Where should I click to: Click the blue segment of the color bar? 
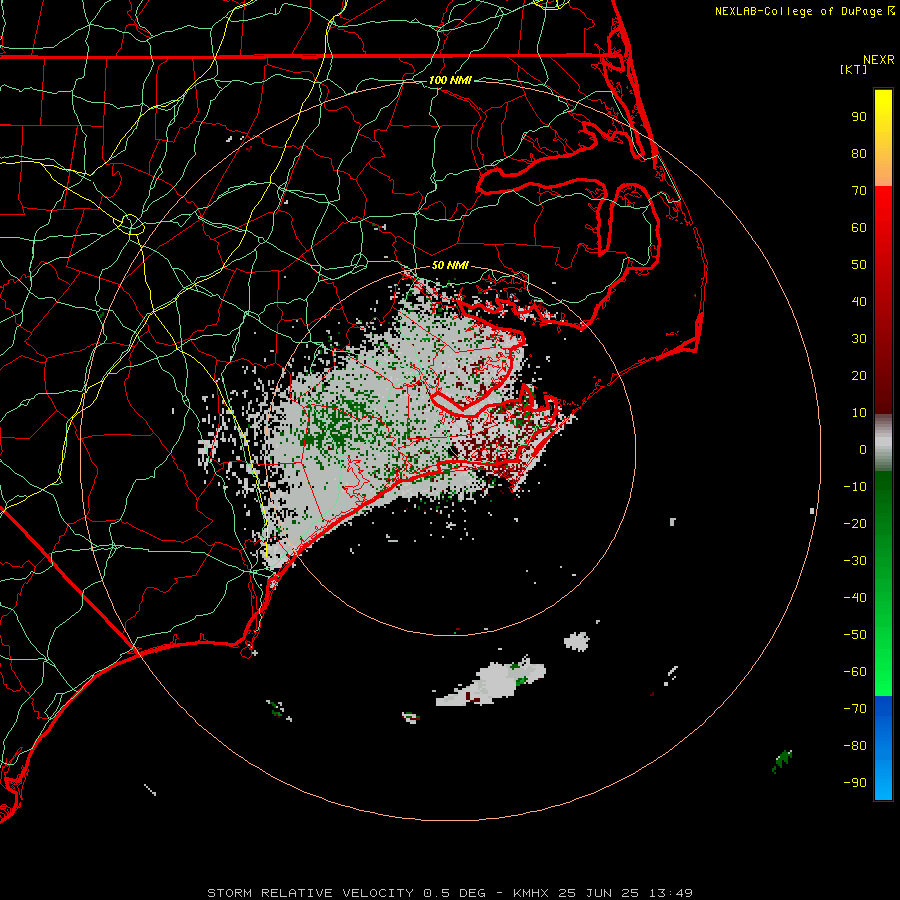[x=883, y=747]
